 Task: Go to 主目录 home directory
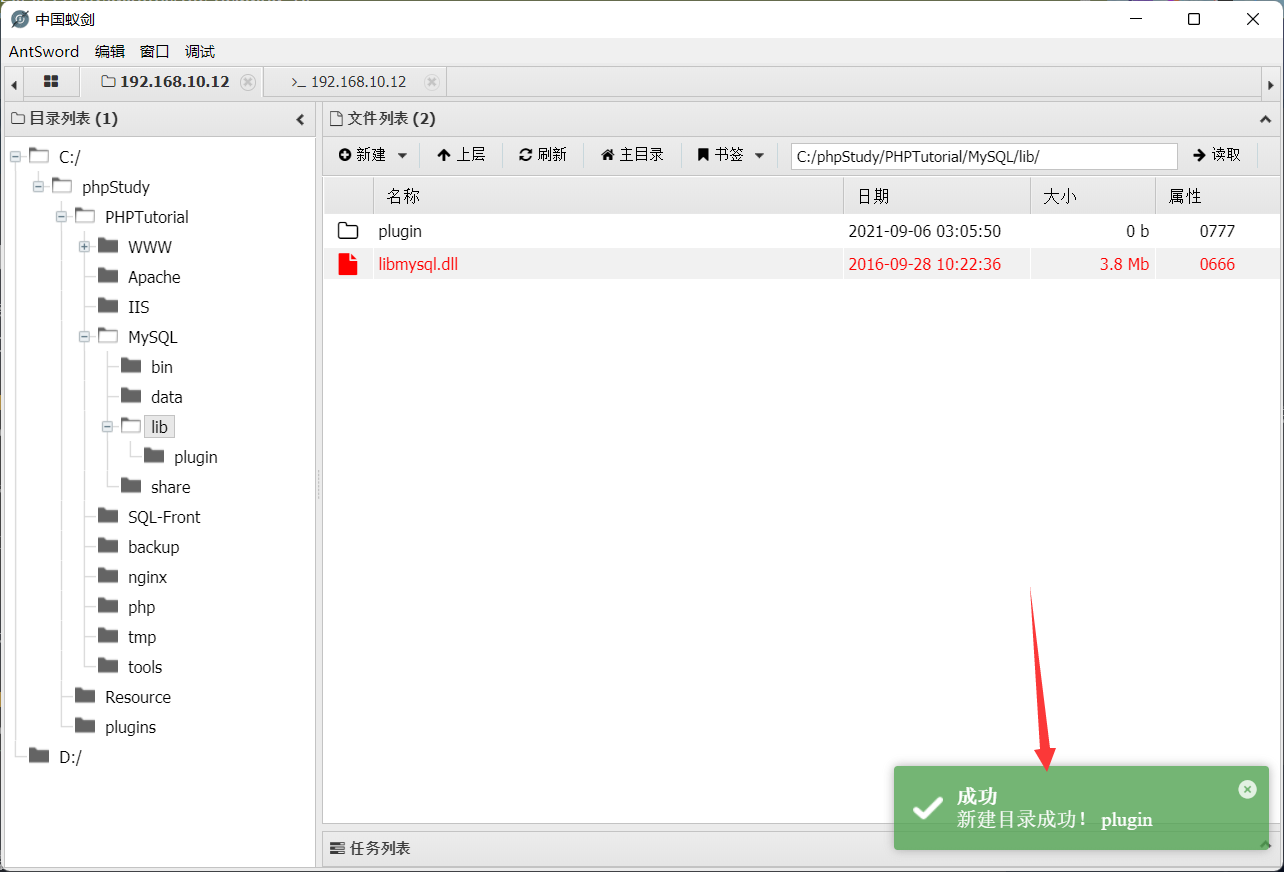coord(632,155)
